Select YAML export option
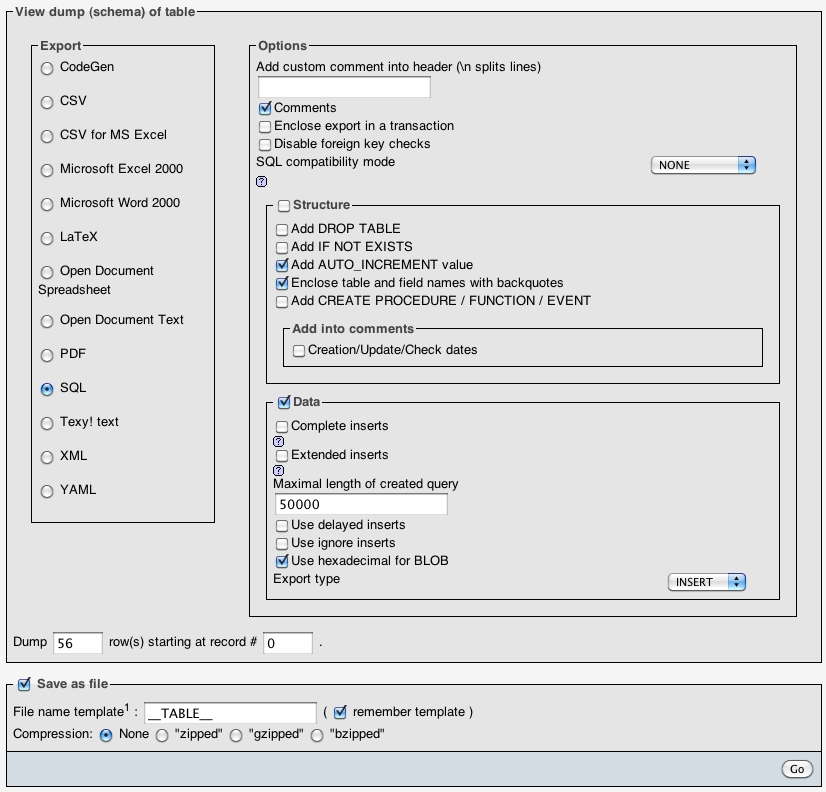 [x=47, y=492]
